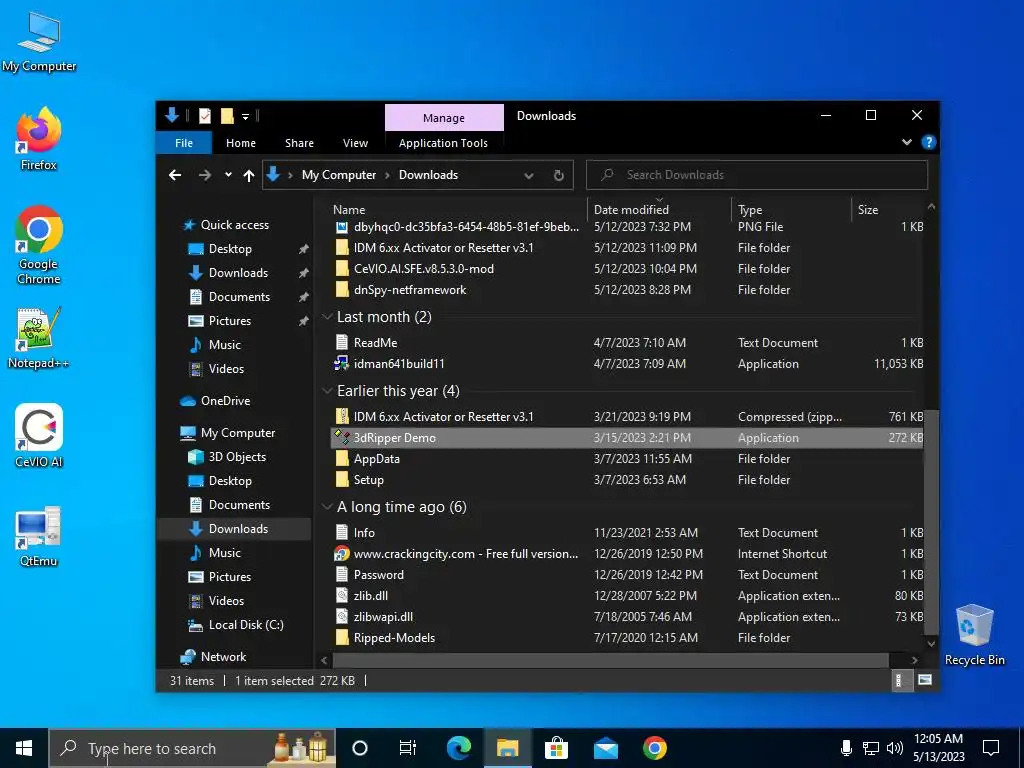Click the taskbar search box
This screenshot has width=1024, height=768.
[x=193, y=748]
